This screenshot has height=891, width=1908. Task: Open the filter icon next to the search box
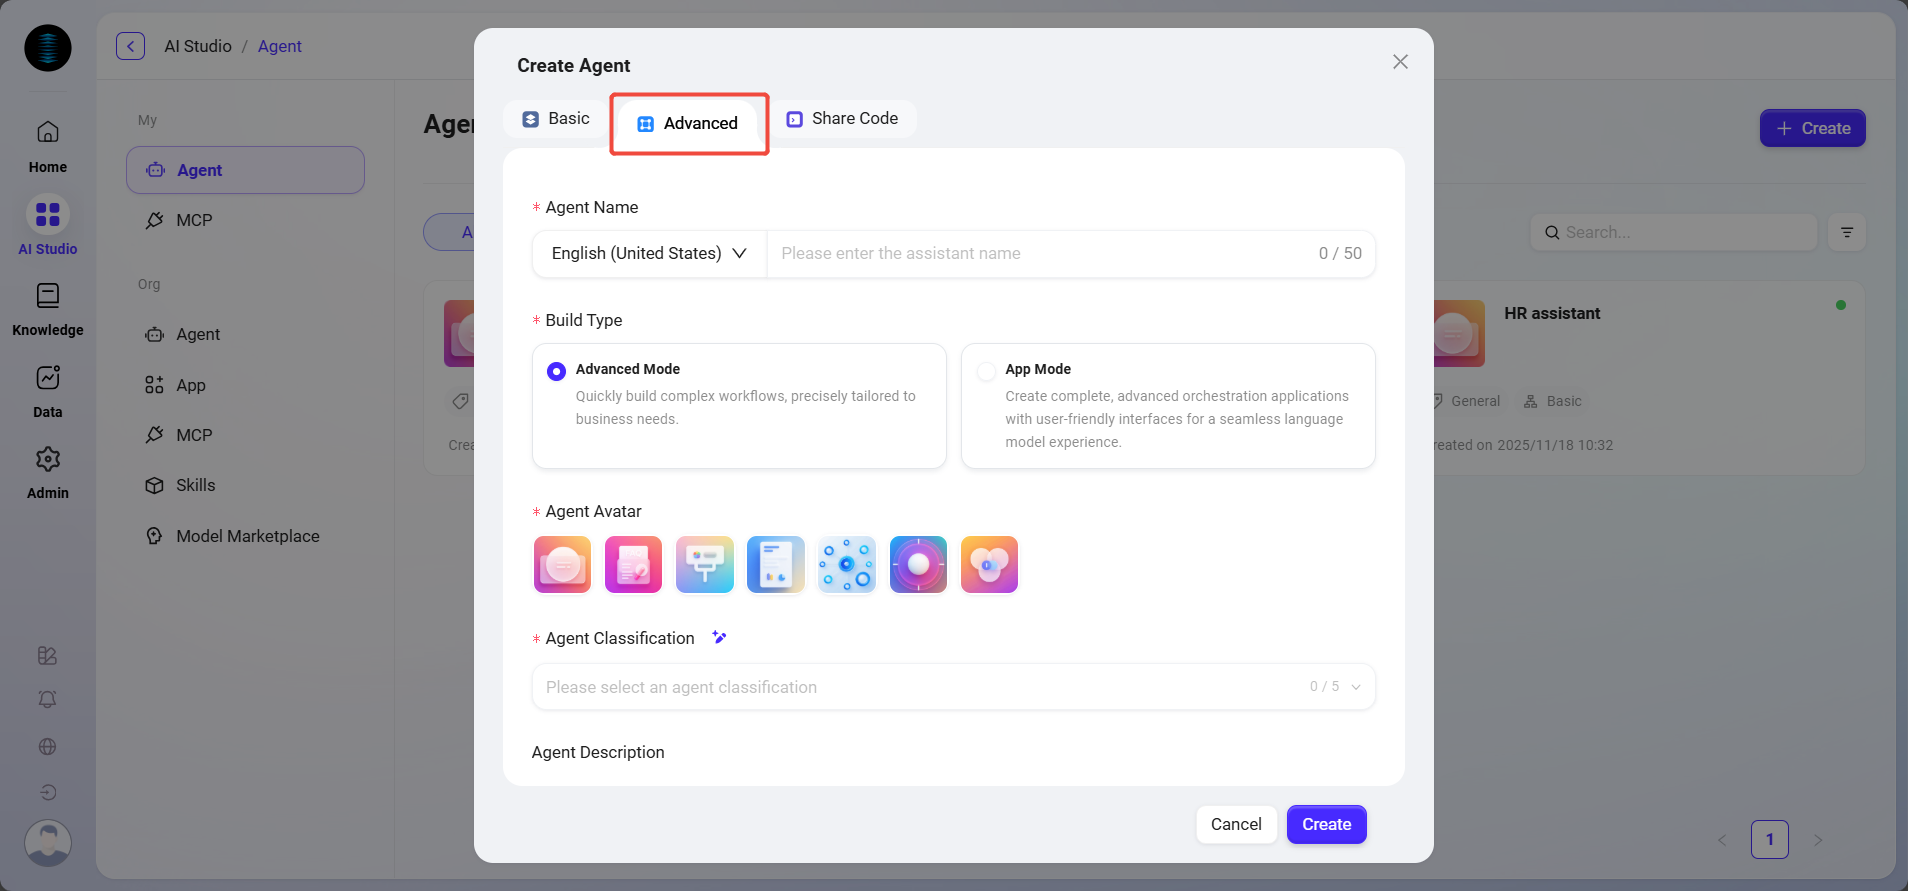coord(1846,232)
